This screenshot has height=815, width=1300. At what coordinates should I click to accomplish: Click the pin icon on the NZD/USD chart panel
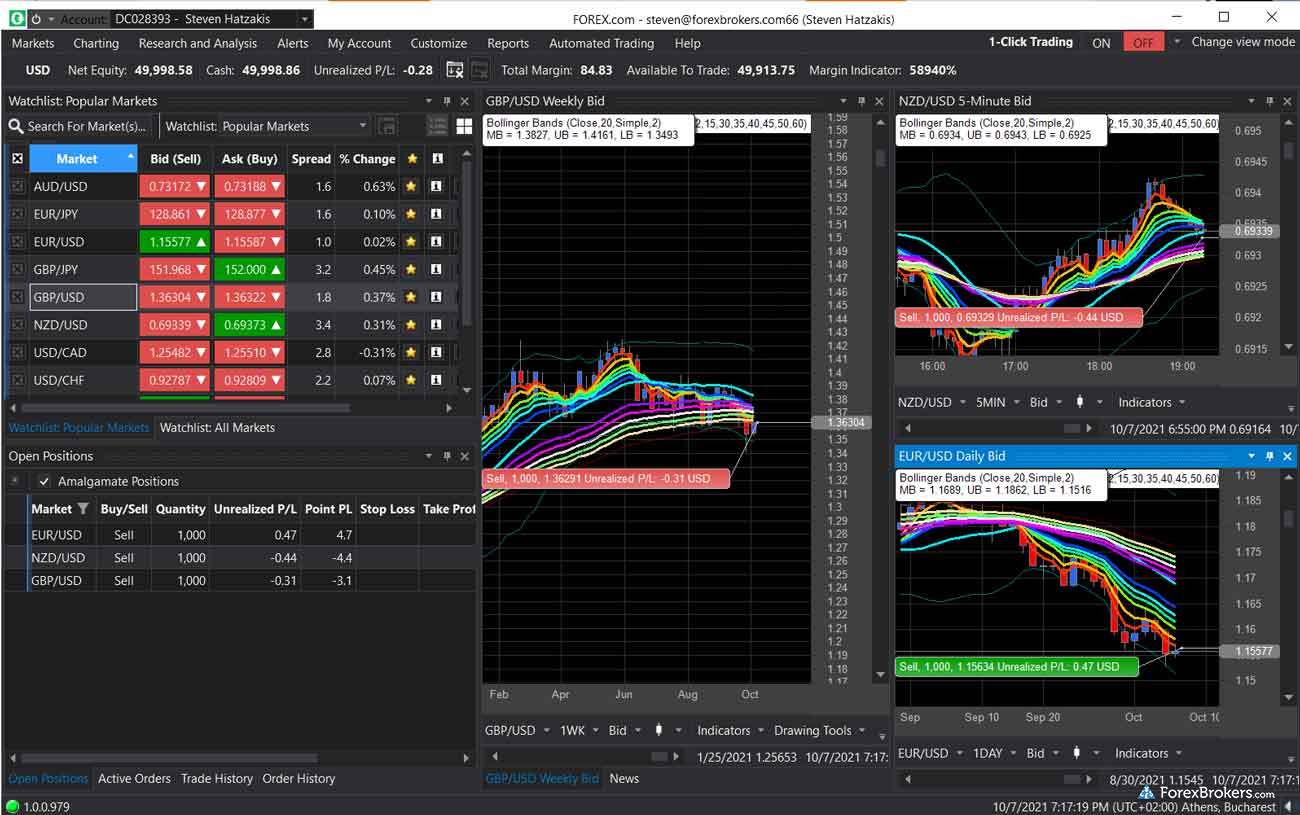(1270, 101)
